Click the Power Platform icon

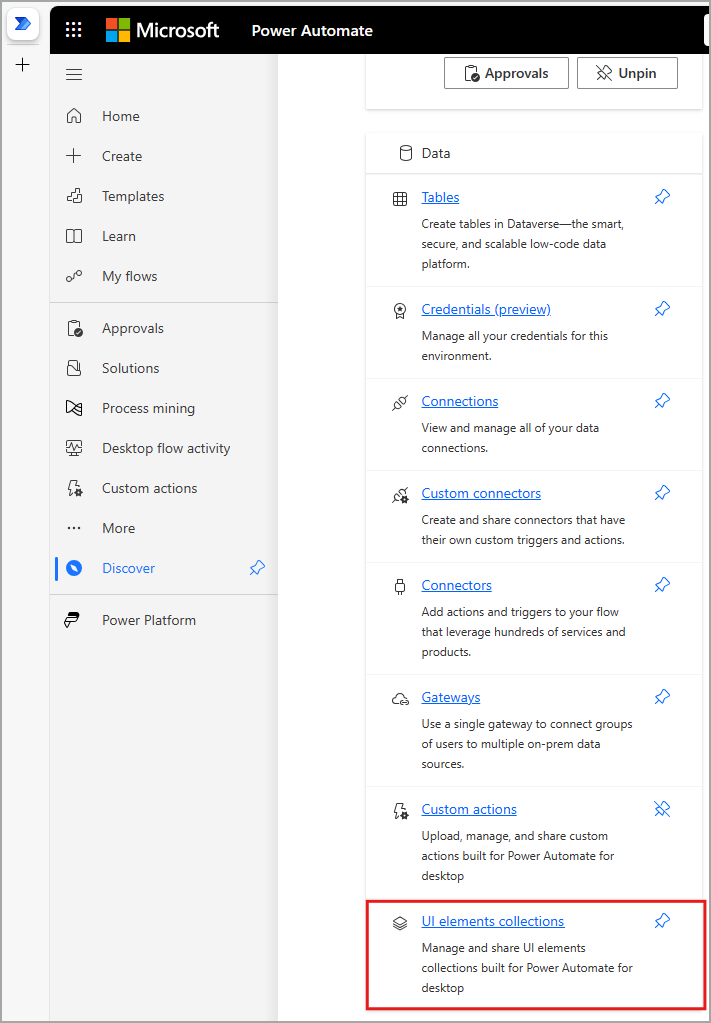tap(72, 619)
